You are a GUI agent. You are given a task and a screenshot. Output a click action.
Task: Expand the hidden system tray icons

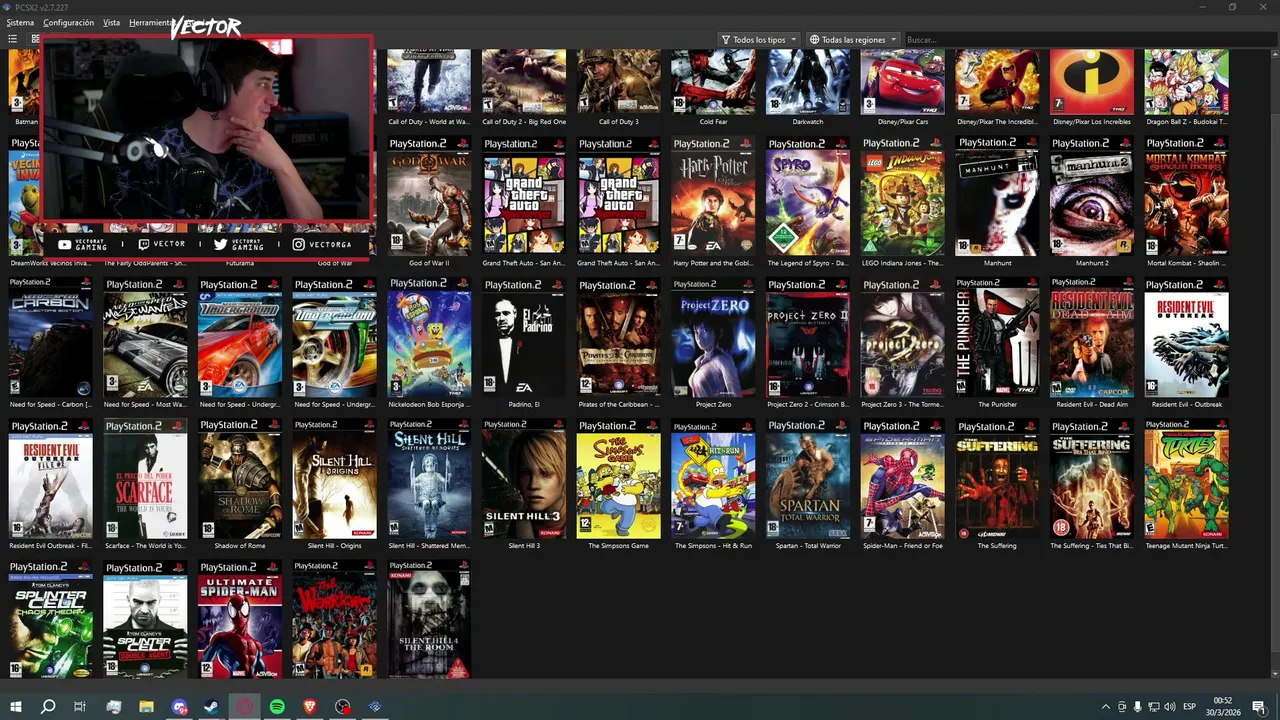pos(1105,707)
